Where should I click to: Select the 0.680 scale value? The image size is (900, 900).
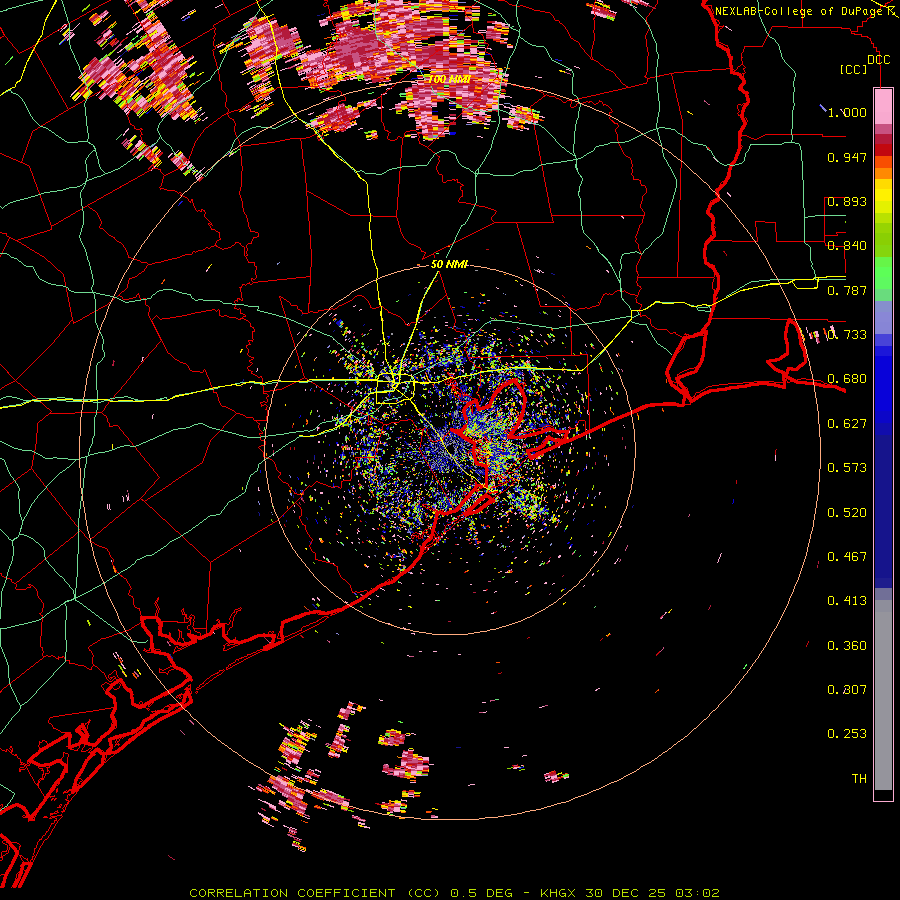pos(847,379)
